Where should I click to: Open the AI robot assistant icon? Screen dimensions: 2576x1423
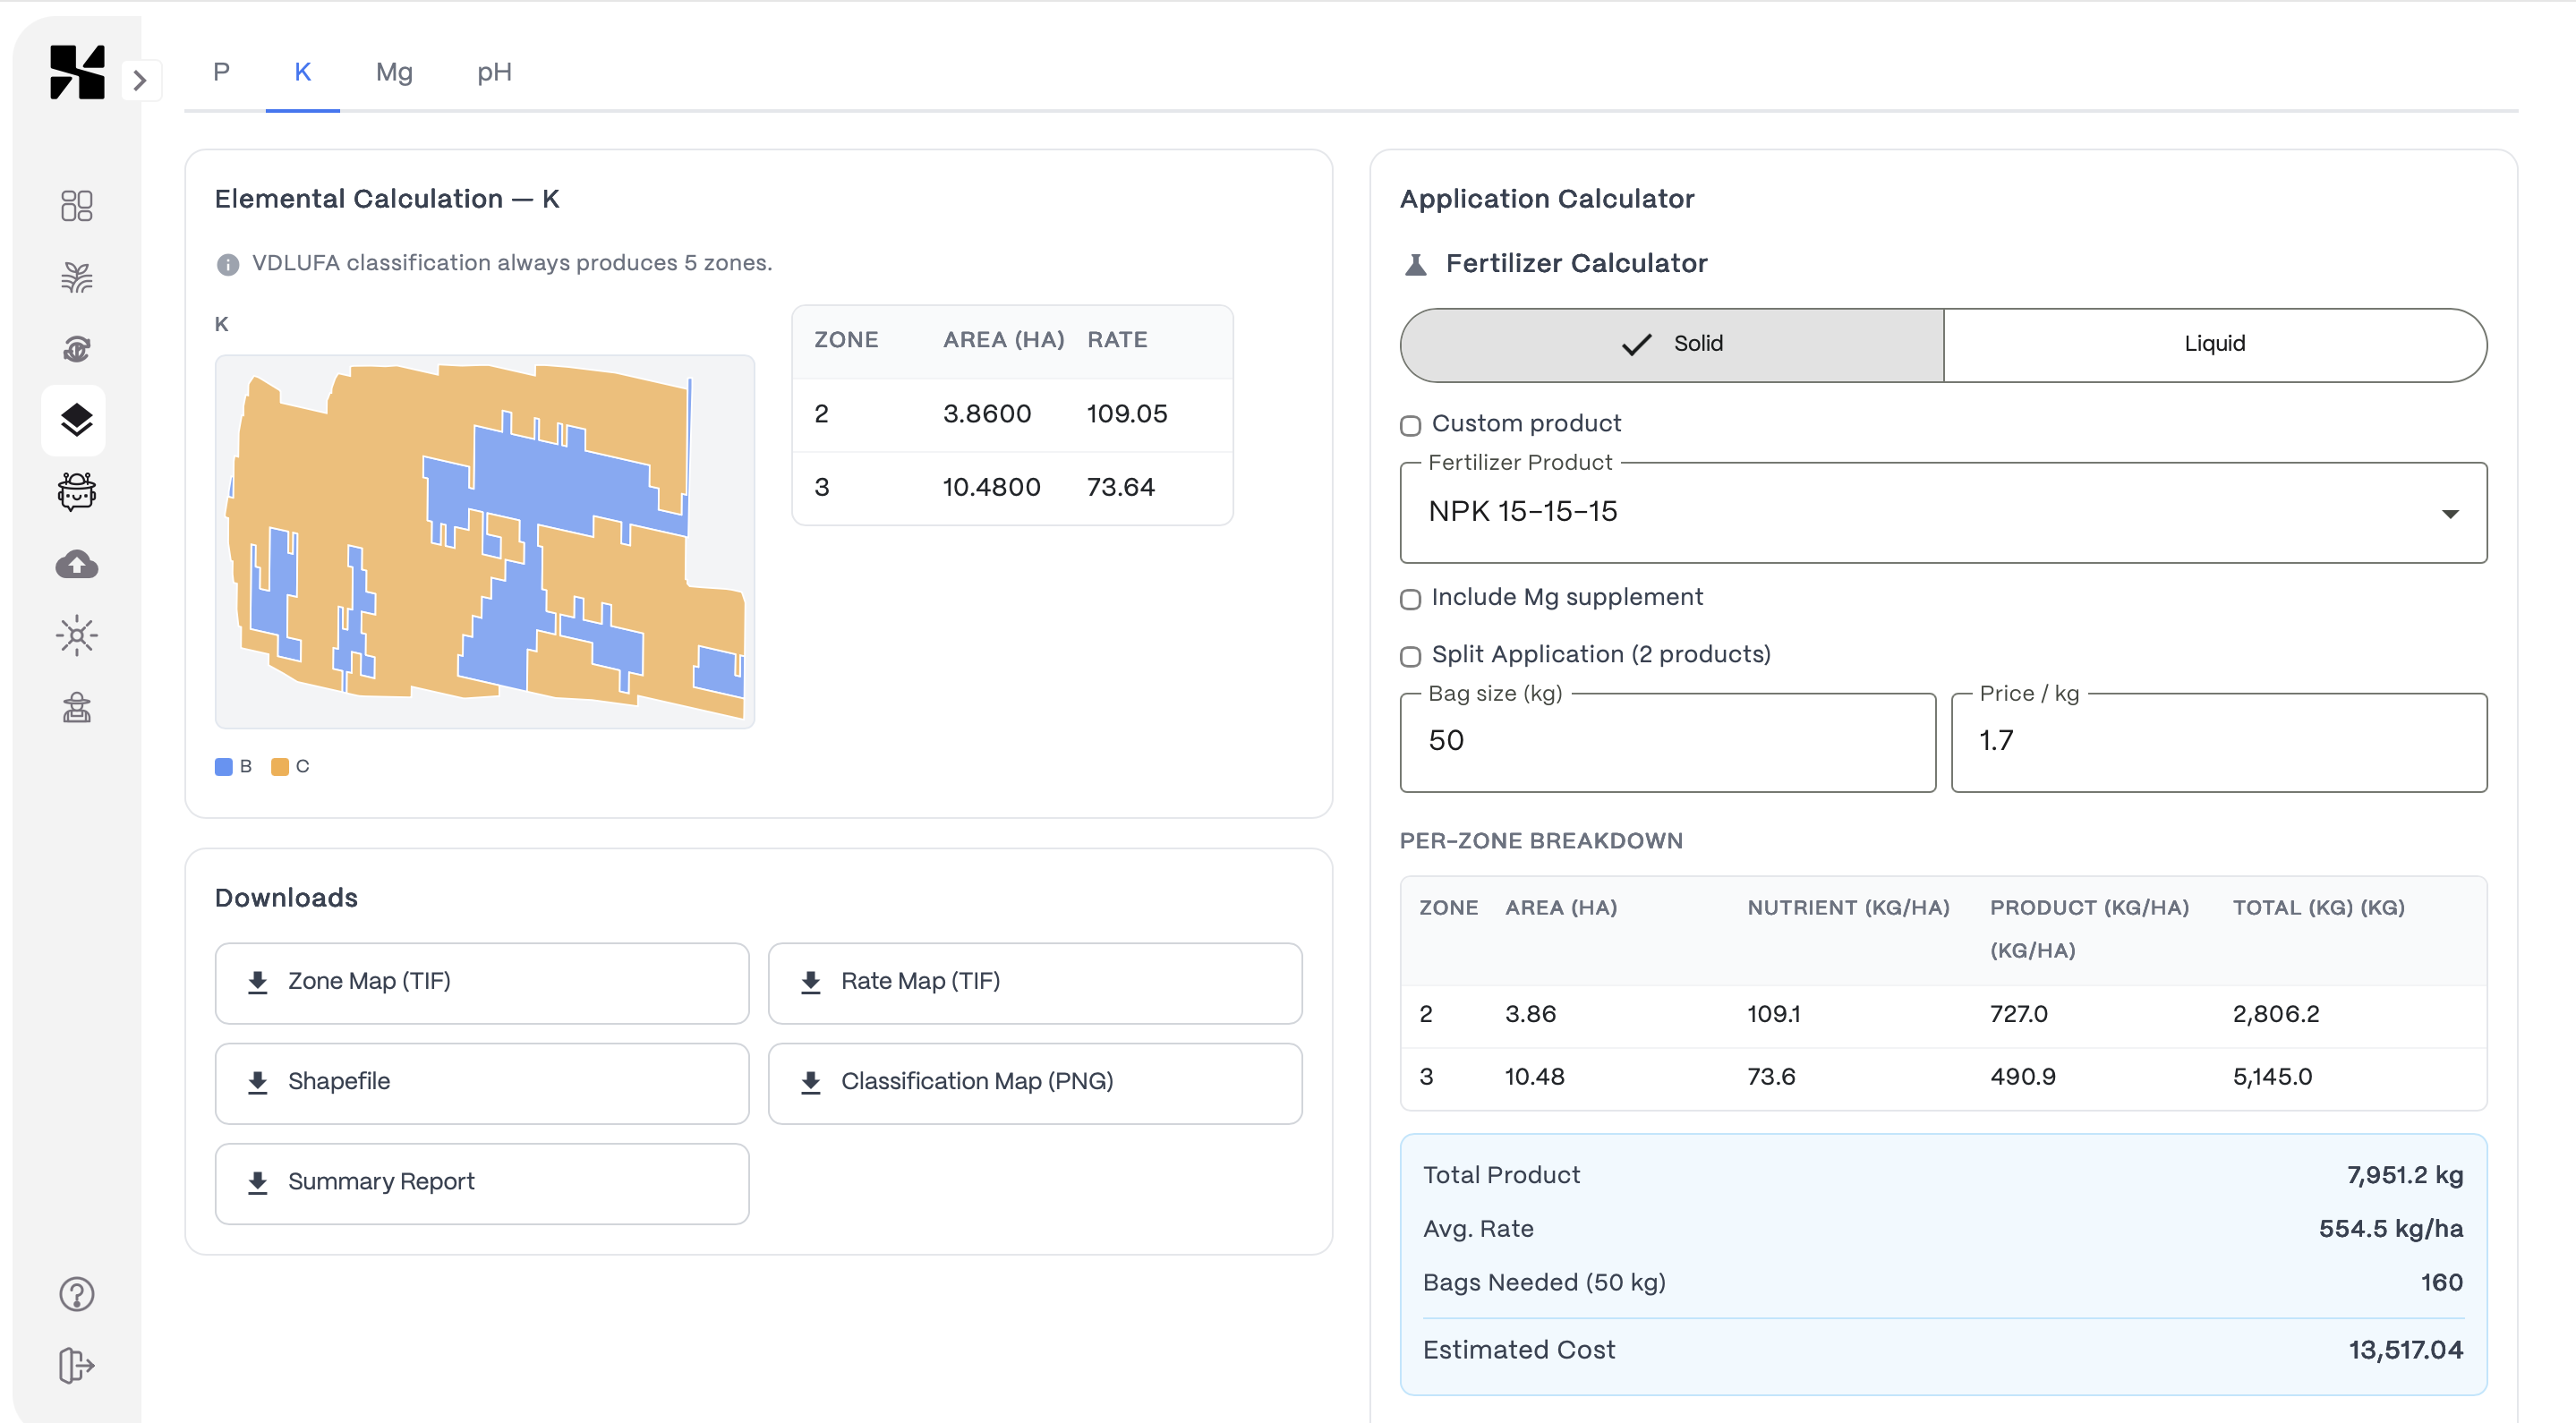point(76,492)
